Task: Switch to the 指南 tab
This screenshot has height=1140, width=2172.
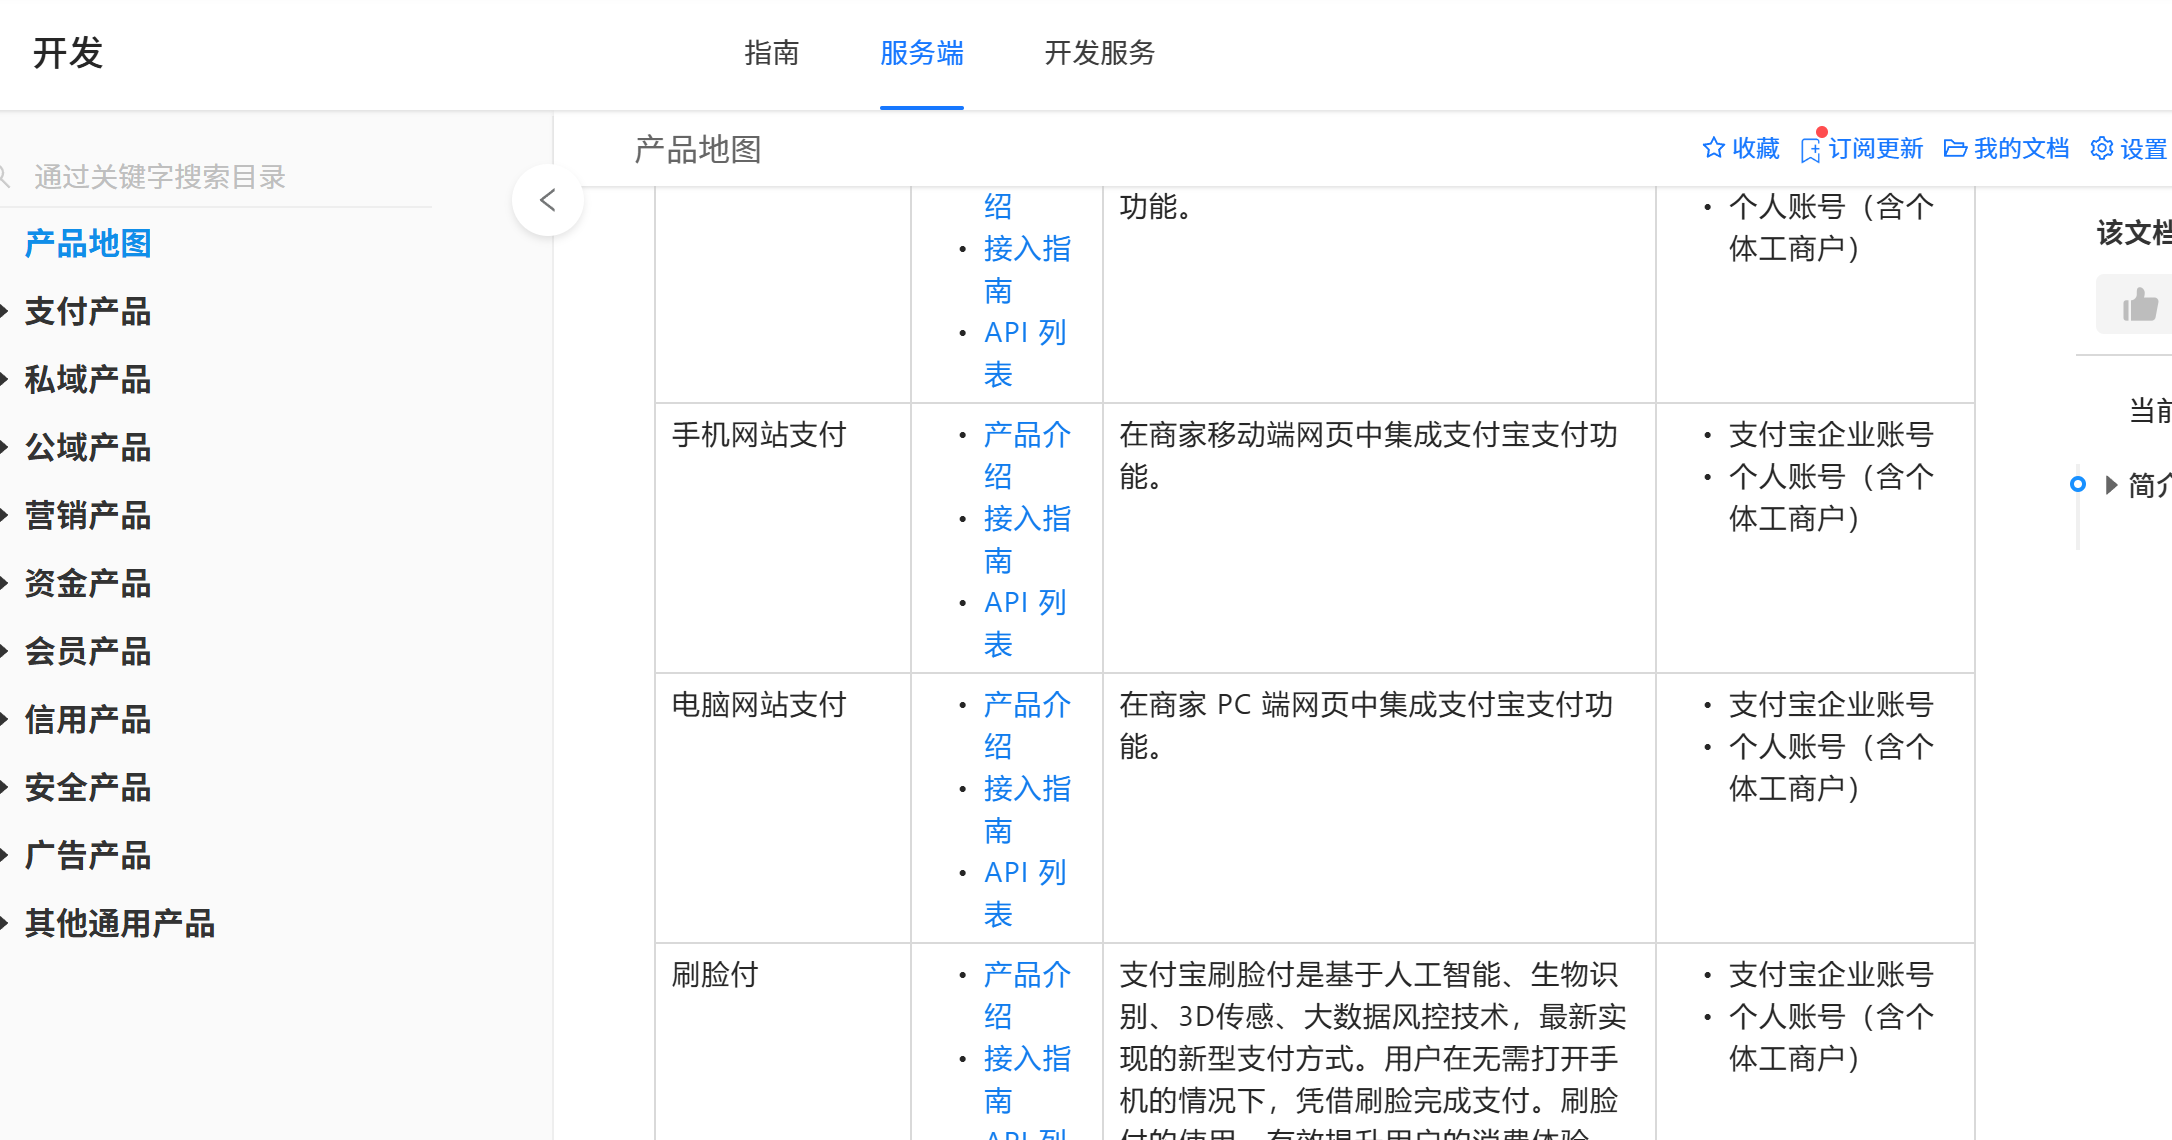Action: click(771, 53)
